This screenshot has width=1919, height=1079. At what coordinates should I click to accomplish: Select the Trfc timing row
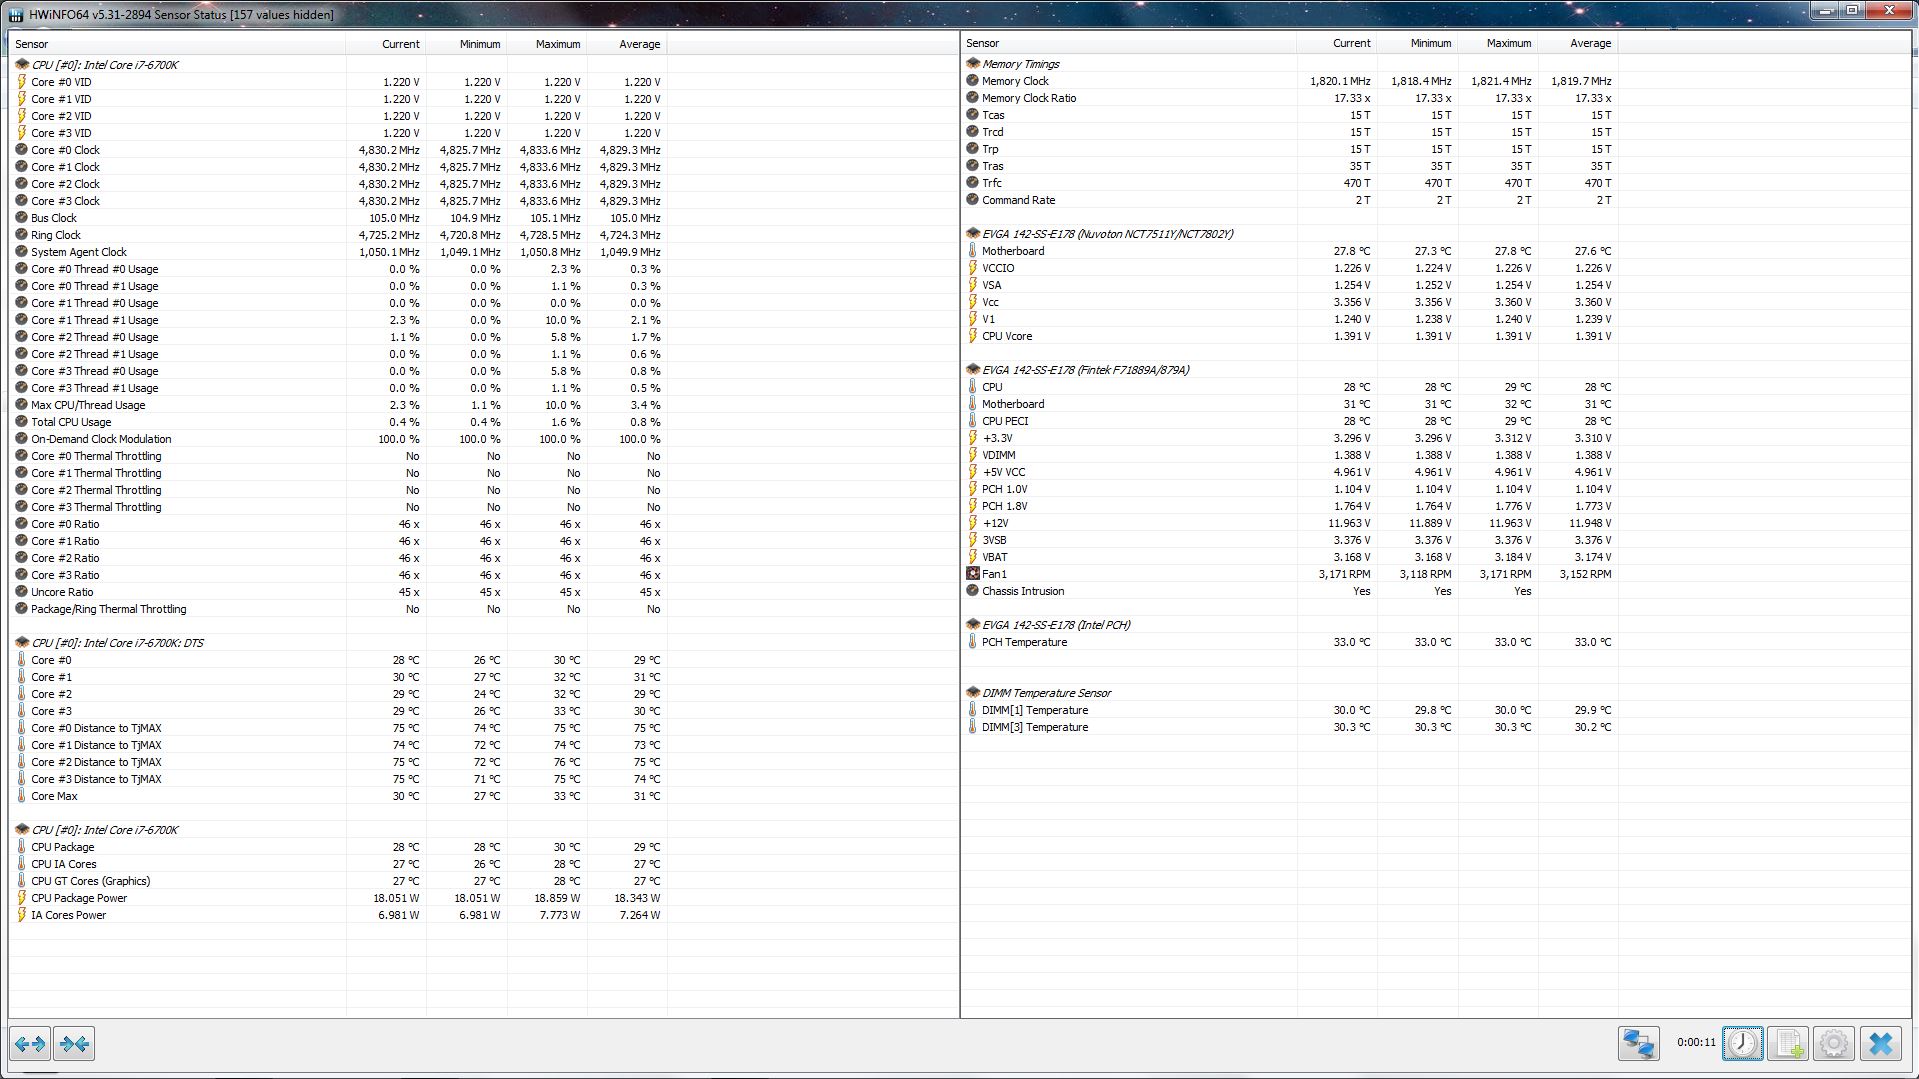(1290, 183)
